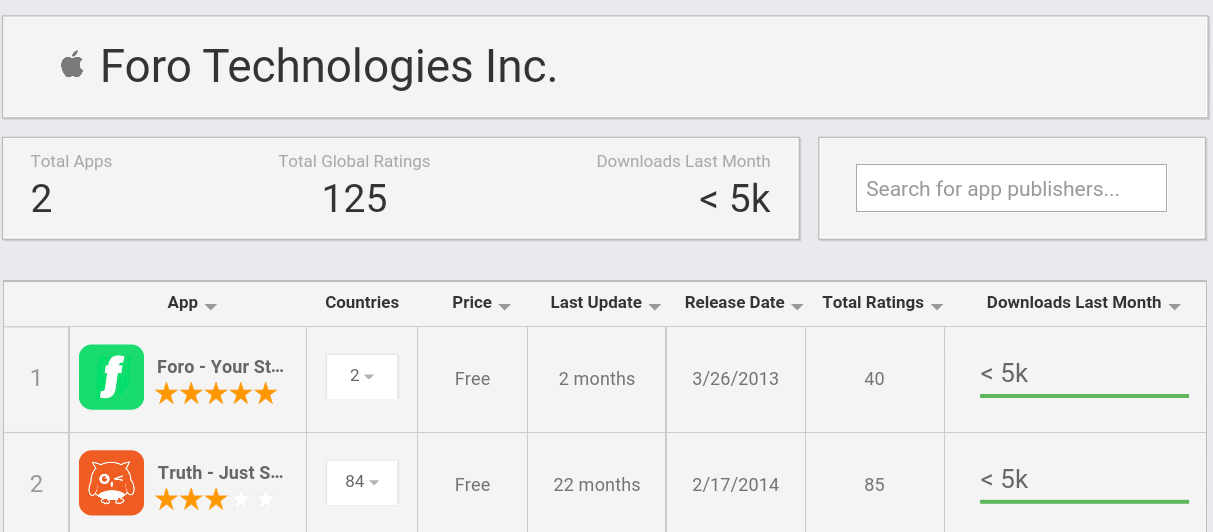The width and height of the screenshot is (1213, 532).
Task: Focus the Search for app publishers field
Action: click(1011, 188)
